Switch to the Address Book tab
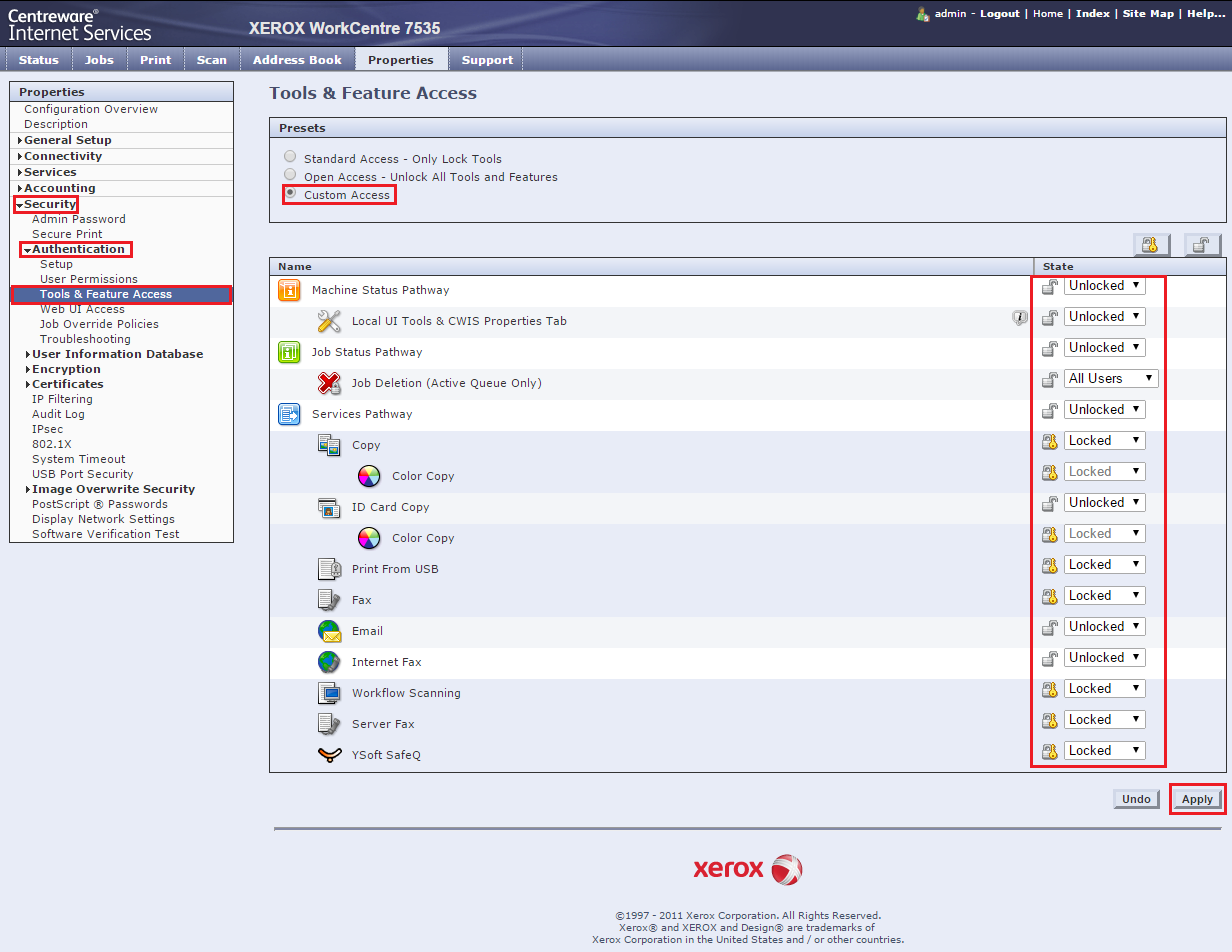Image resolution: width=1232 pixels, height=952 pixels. 297,60
